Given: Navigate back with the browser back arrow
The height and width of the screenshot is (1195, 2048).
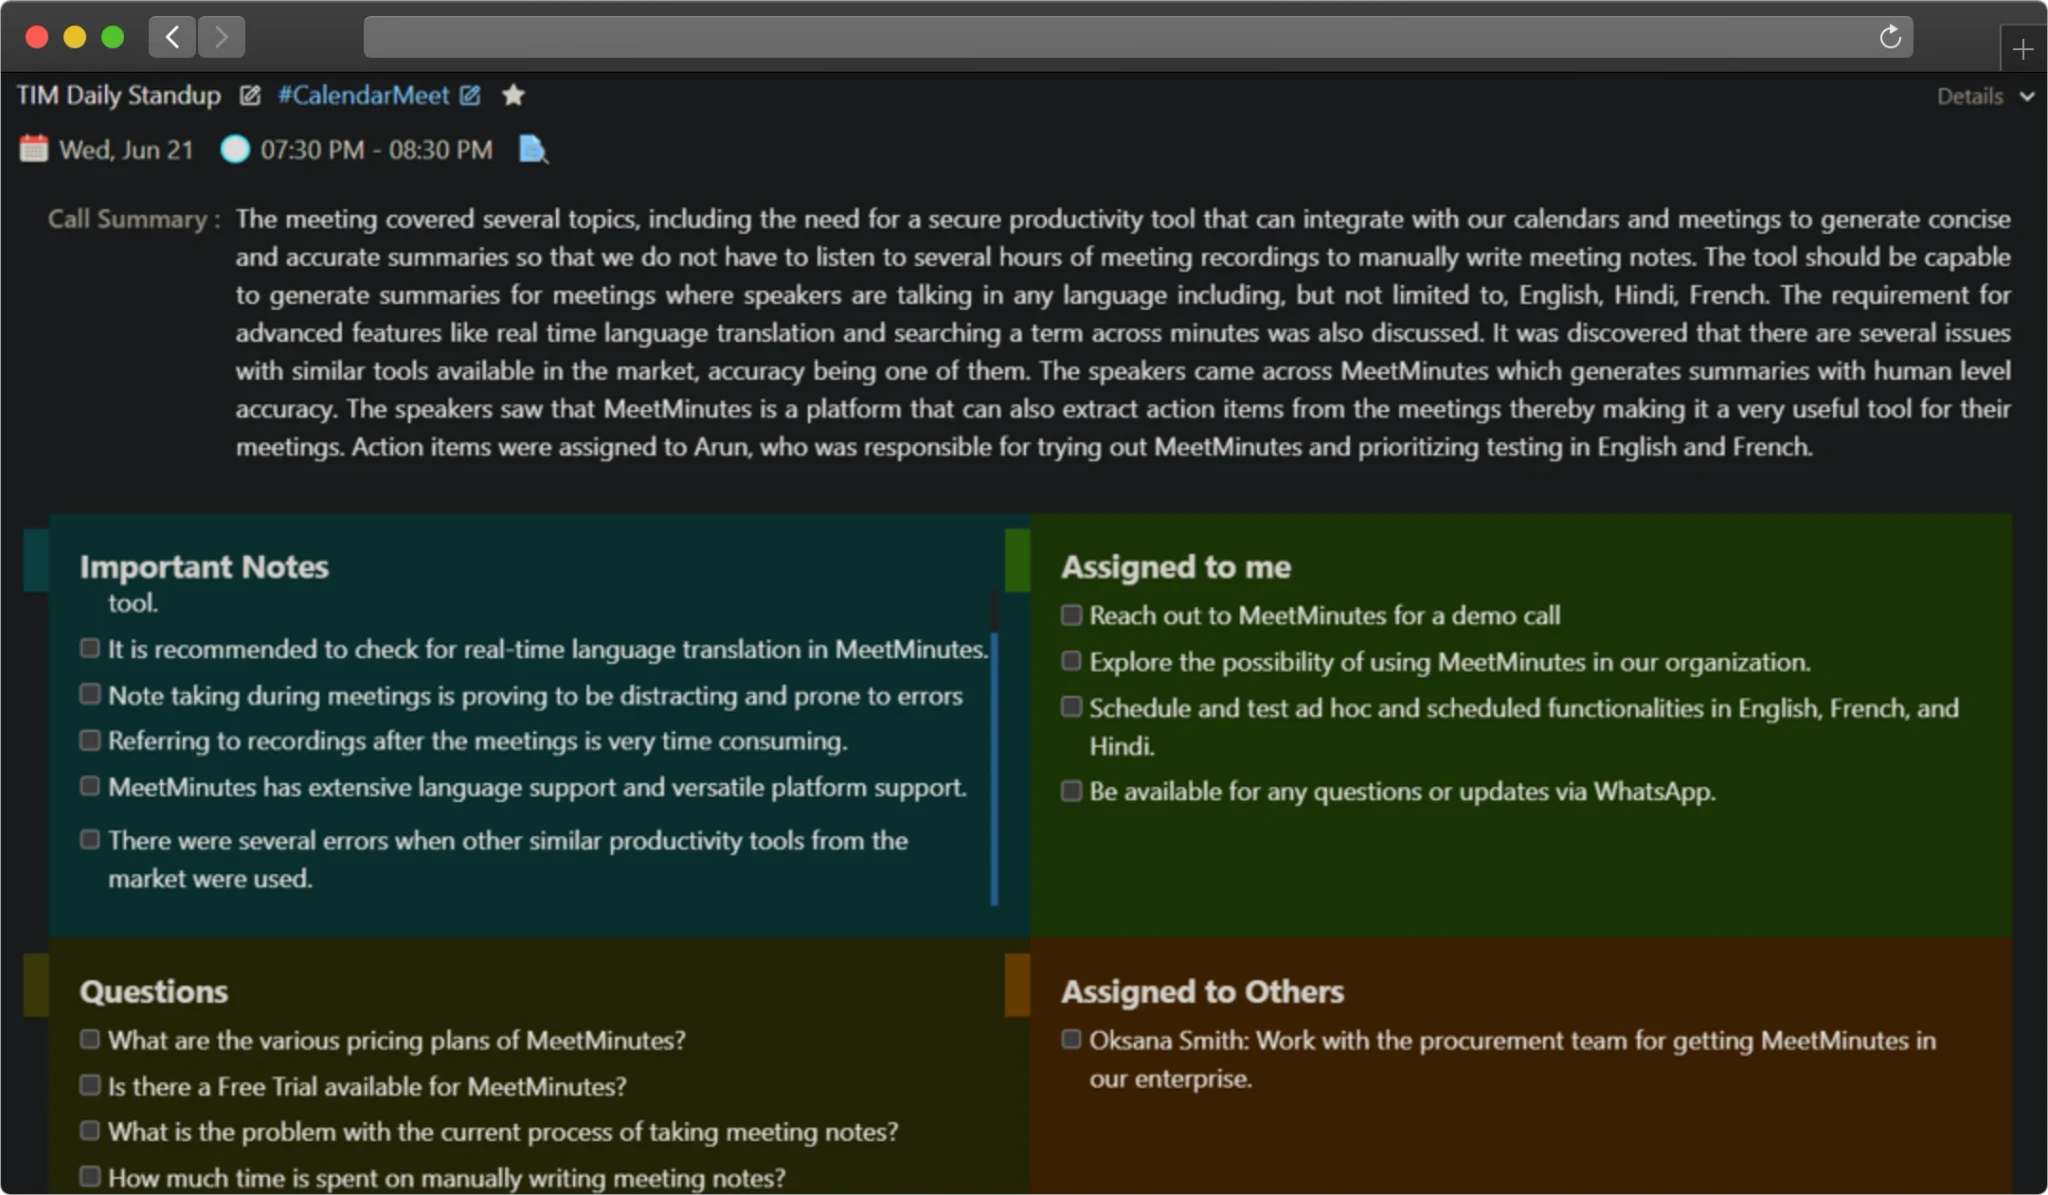Looking at the screenshot, I should tap(171, 36).
